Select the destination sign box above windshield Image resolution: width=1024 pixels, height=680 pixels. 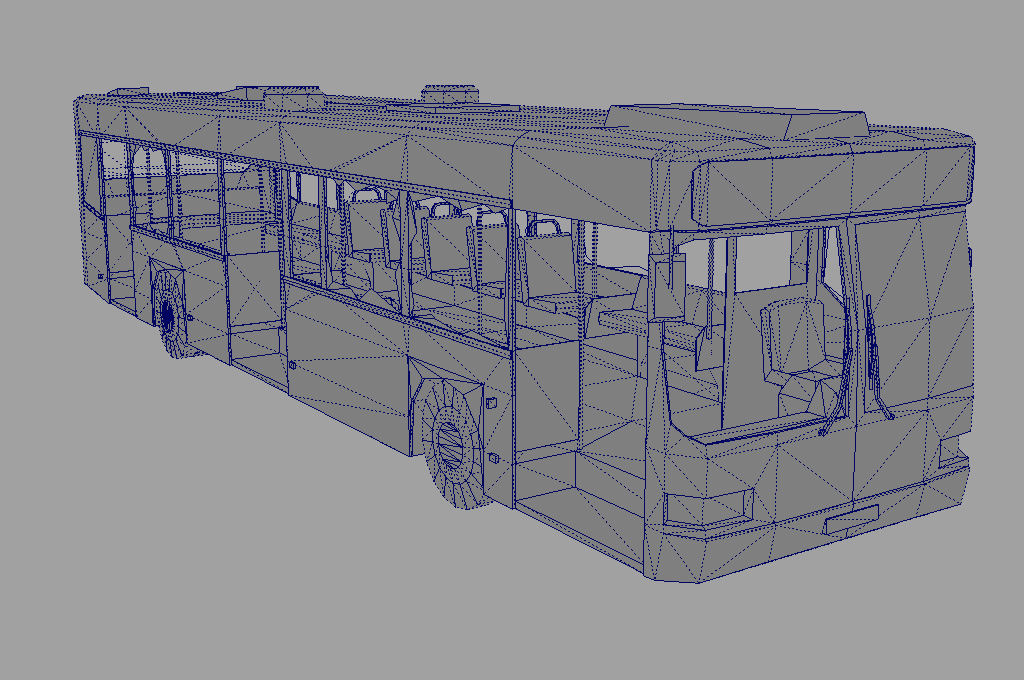pos(833,185)
